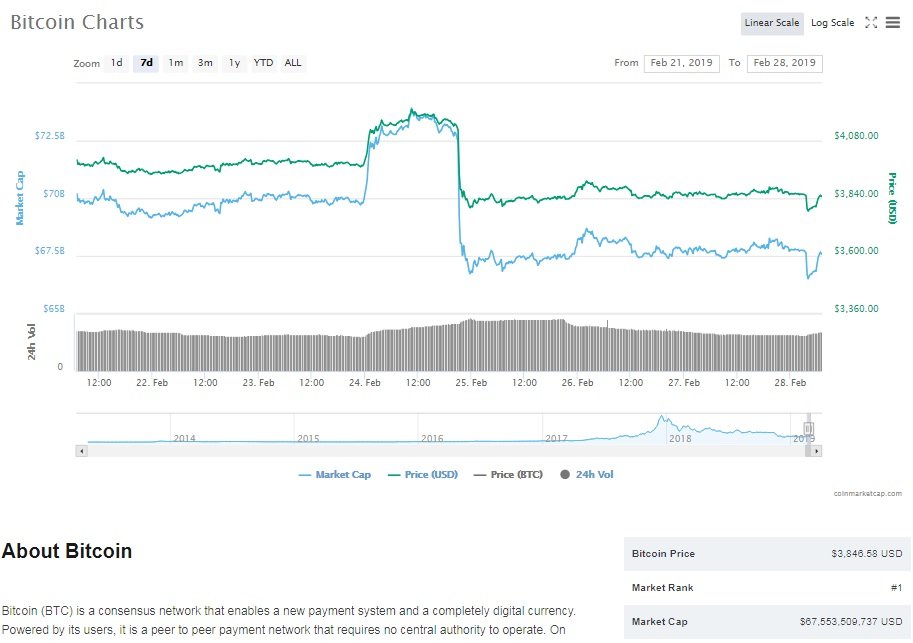Screen dimensions: 913x643
Task: Edit the To date field
Action: click(x=784, y=63)
